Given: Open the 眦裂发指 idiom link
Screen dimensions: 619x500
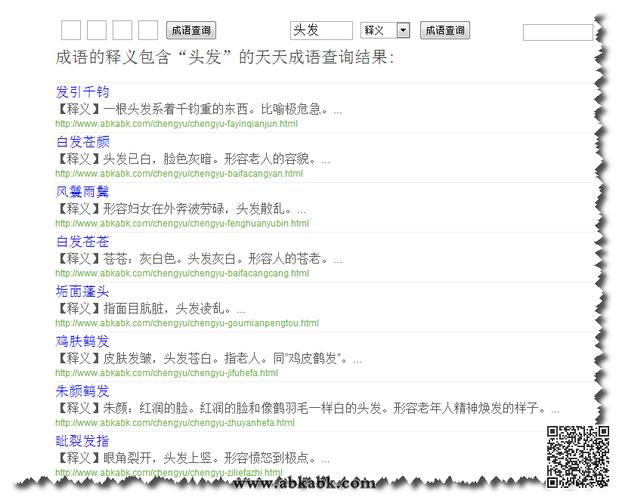Looking at the screenshot, I should (83, 441).
